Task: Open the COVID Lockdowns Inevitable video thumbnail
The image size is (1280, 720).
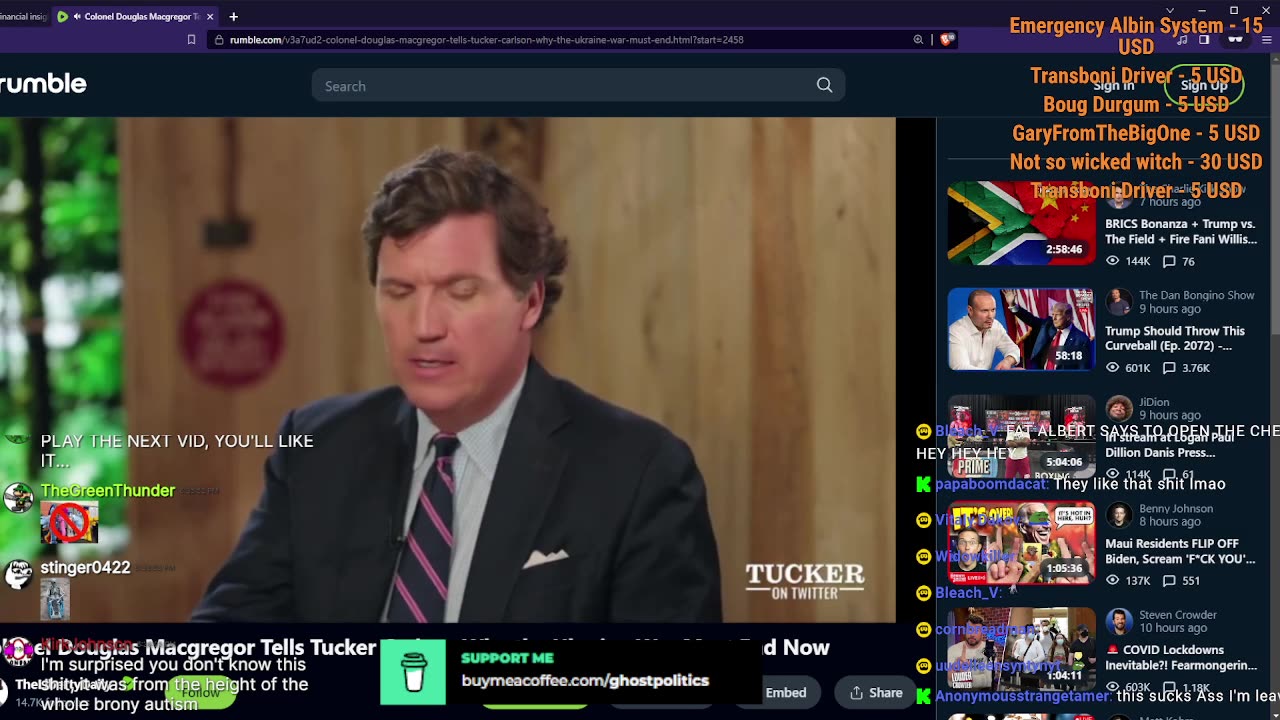Action: pyautogui.click(x=1021, y=648)
